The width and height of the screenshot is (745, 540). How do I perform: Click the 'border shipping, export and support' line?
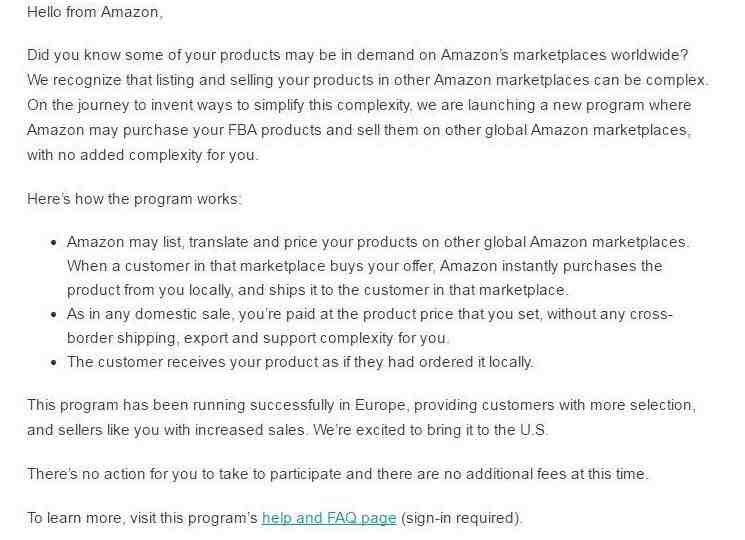click(x=258, y=338)
